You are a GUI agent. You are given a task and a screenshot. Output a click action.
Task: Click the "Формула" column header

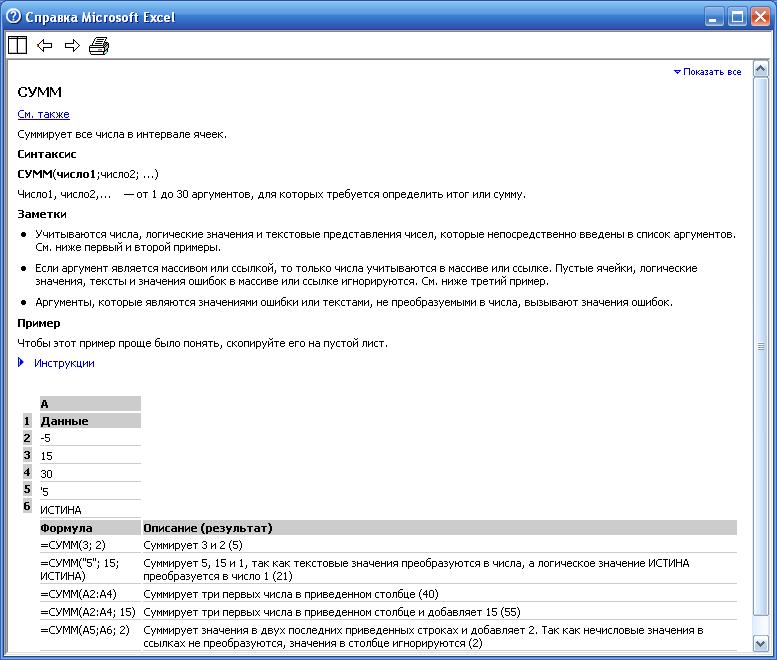click(x=90, y=528)
